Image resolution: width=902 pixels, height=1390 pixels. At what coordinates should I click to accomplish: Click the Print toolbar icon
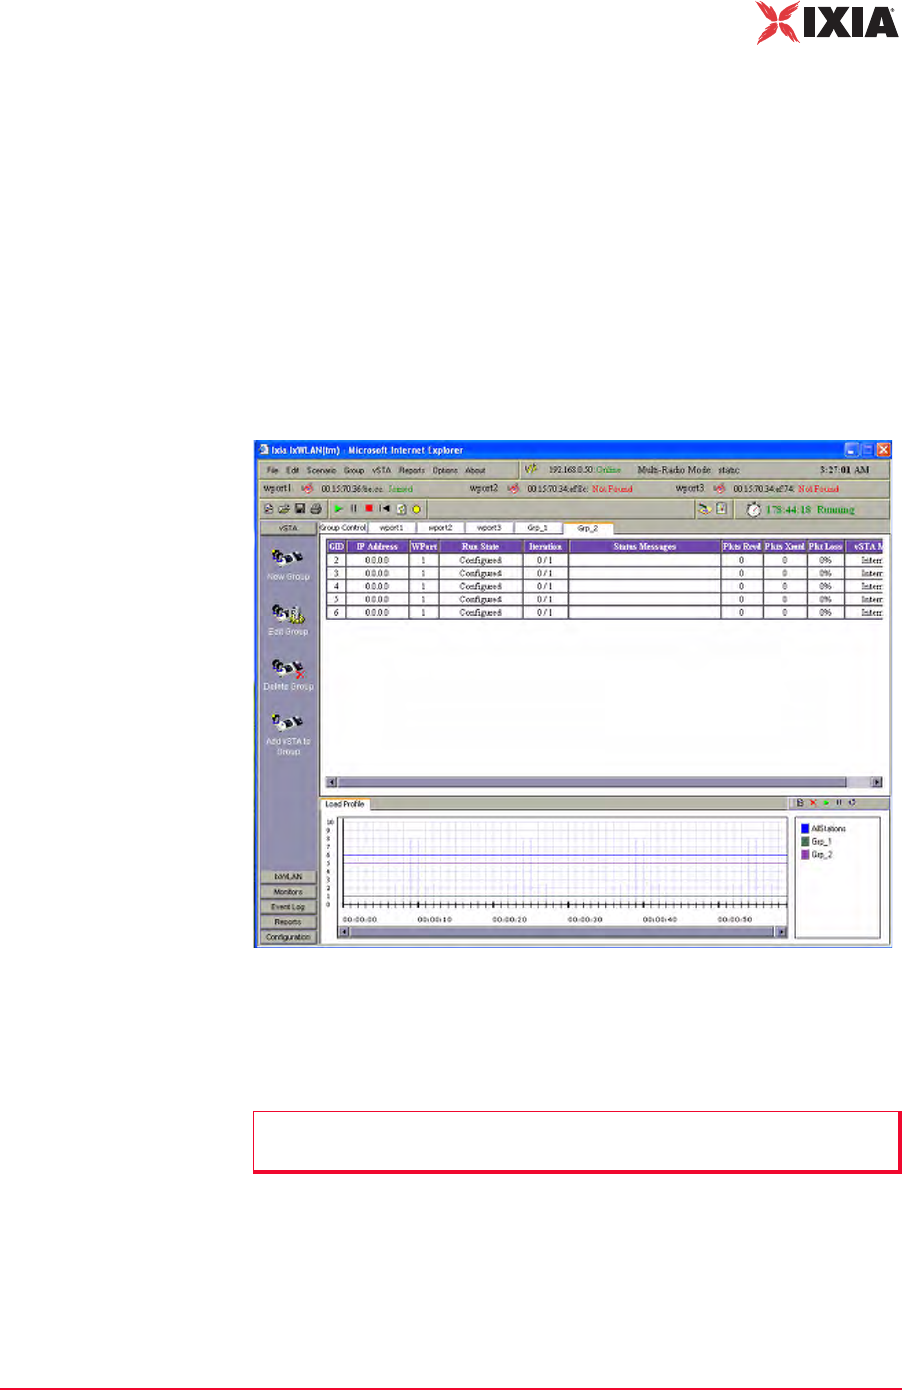(x=315, y=509)
